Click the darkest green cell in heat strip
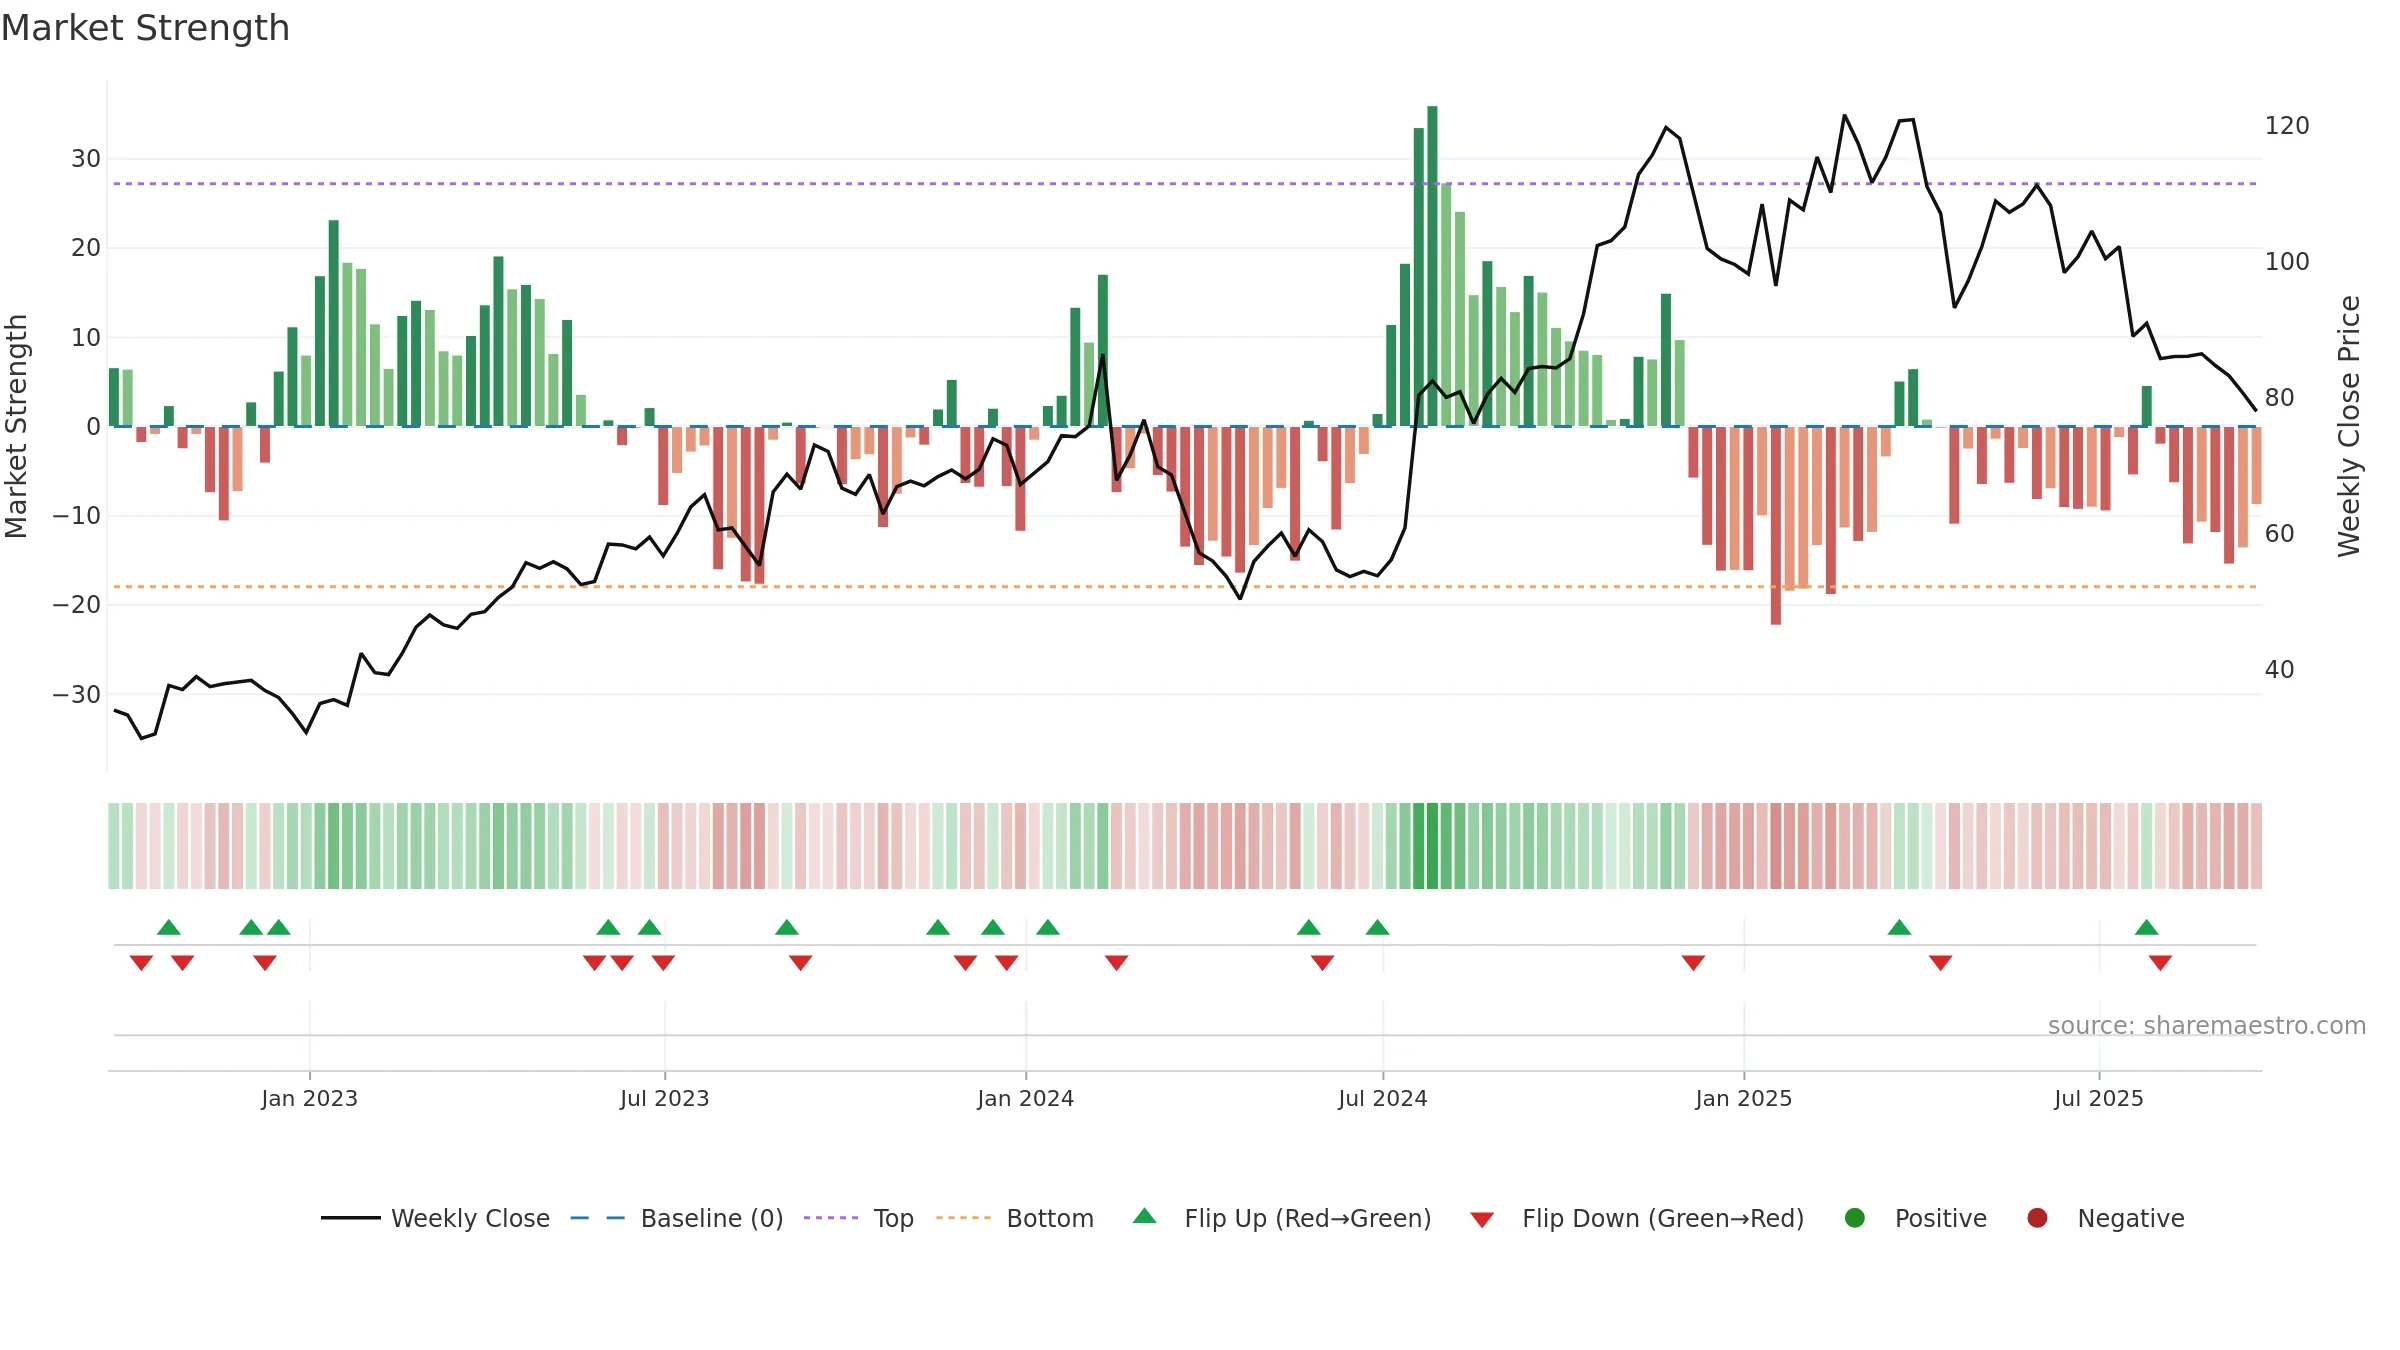2400x1350 pixels. click(x=1432, y=846)
